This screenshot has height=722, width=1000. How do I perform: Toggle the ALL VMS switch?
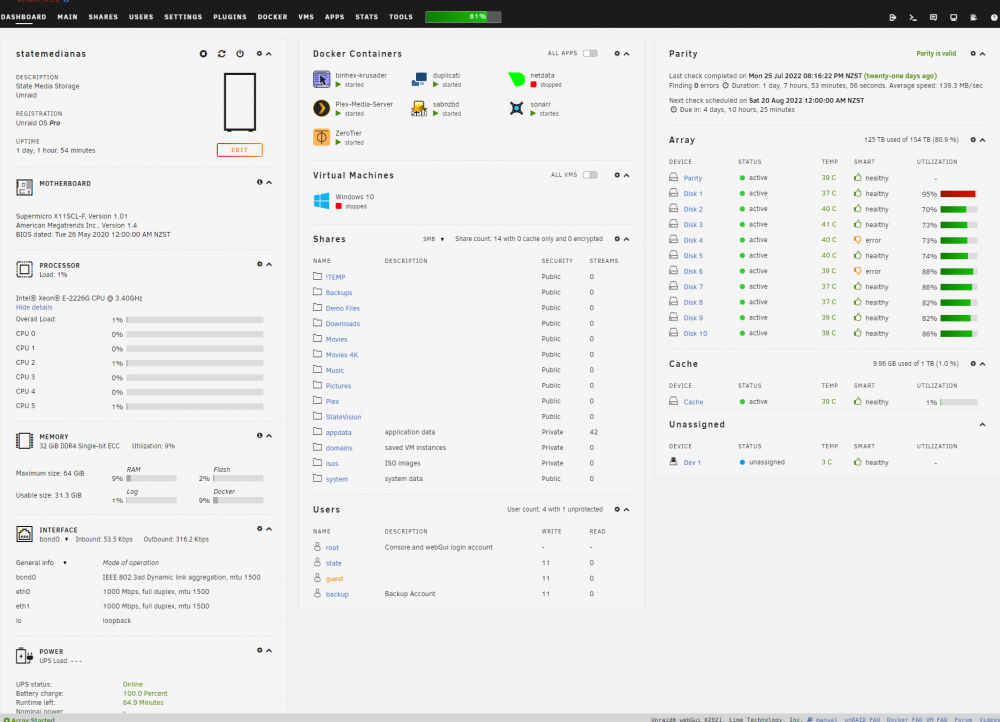coord(590,175)
